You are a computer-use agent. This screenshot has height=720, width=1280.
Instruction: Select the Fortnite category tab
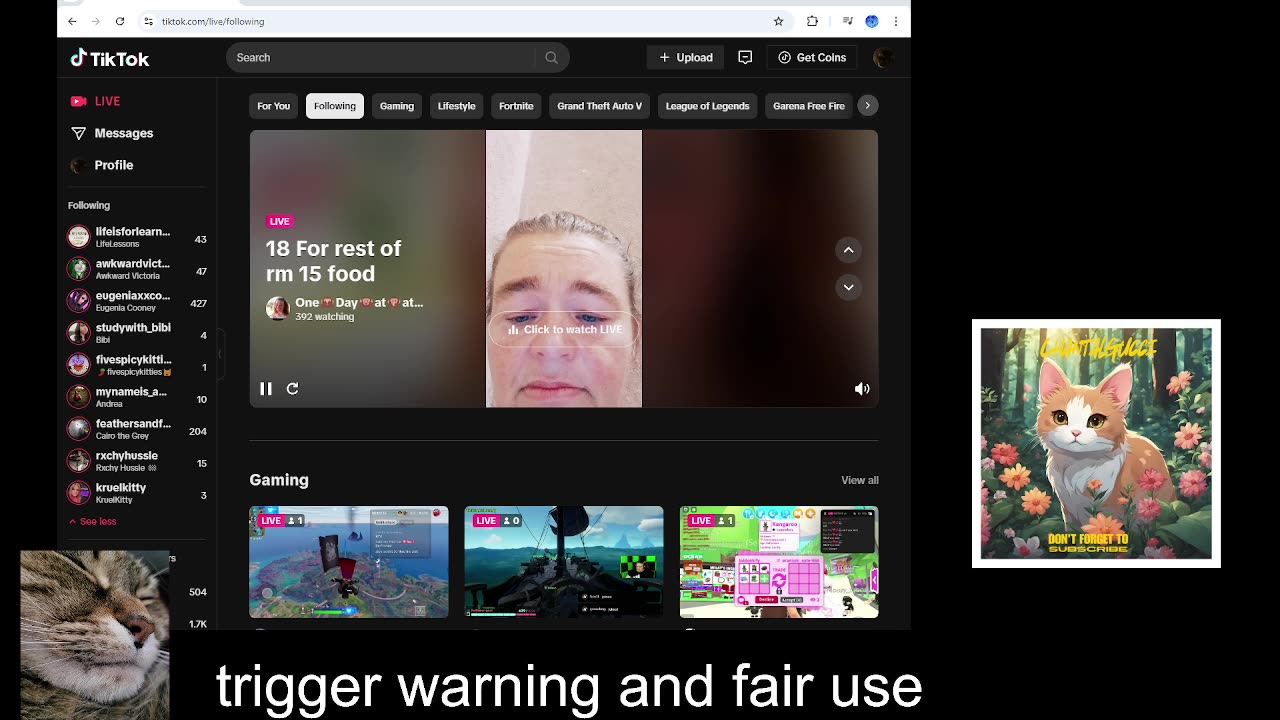coord(516,106)
